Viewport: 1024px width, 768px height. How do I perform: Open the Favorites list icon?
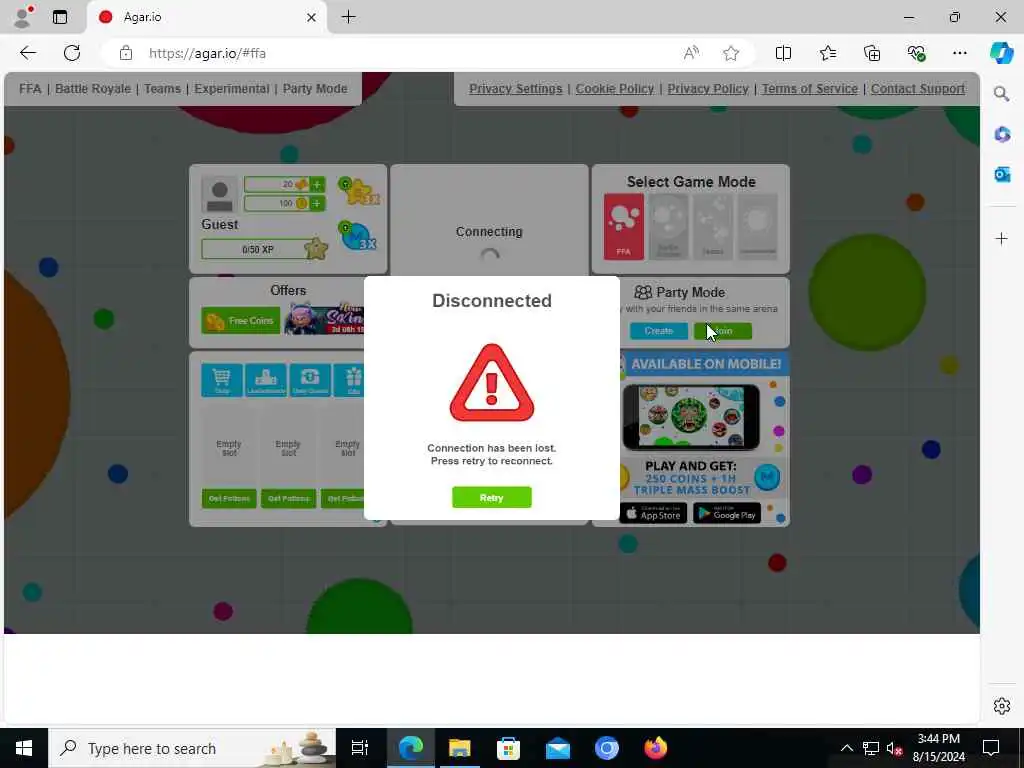(827, 54)
